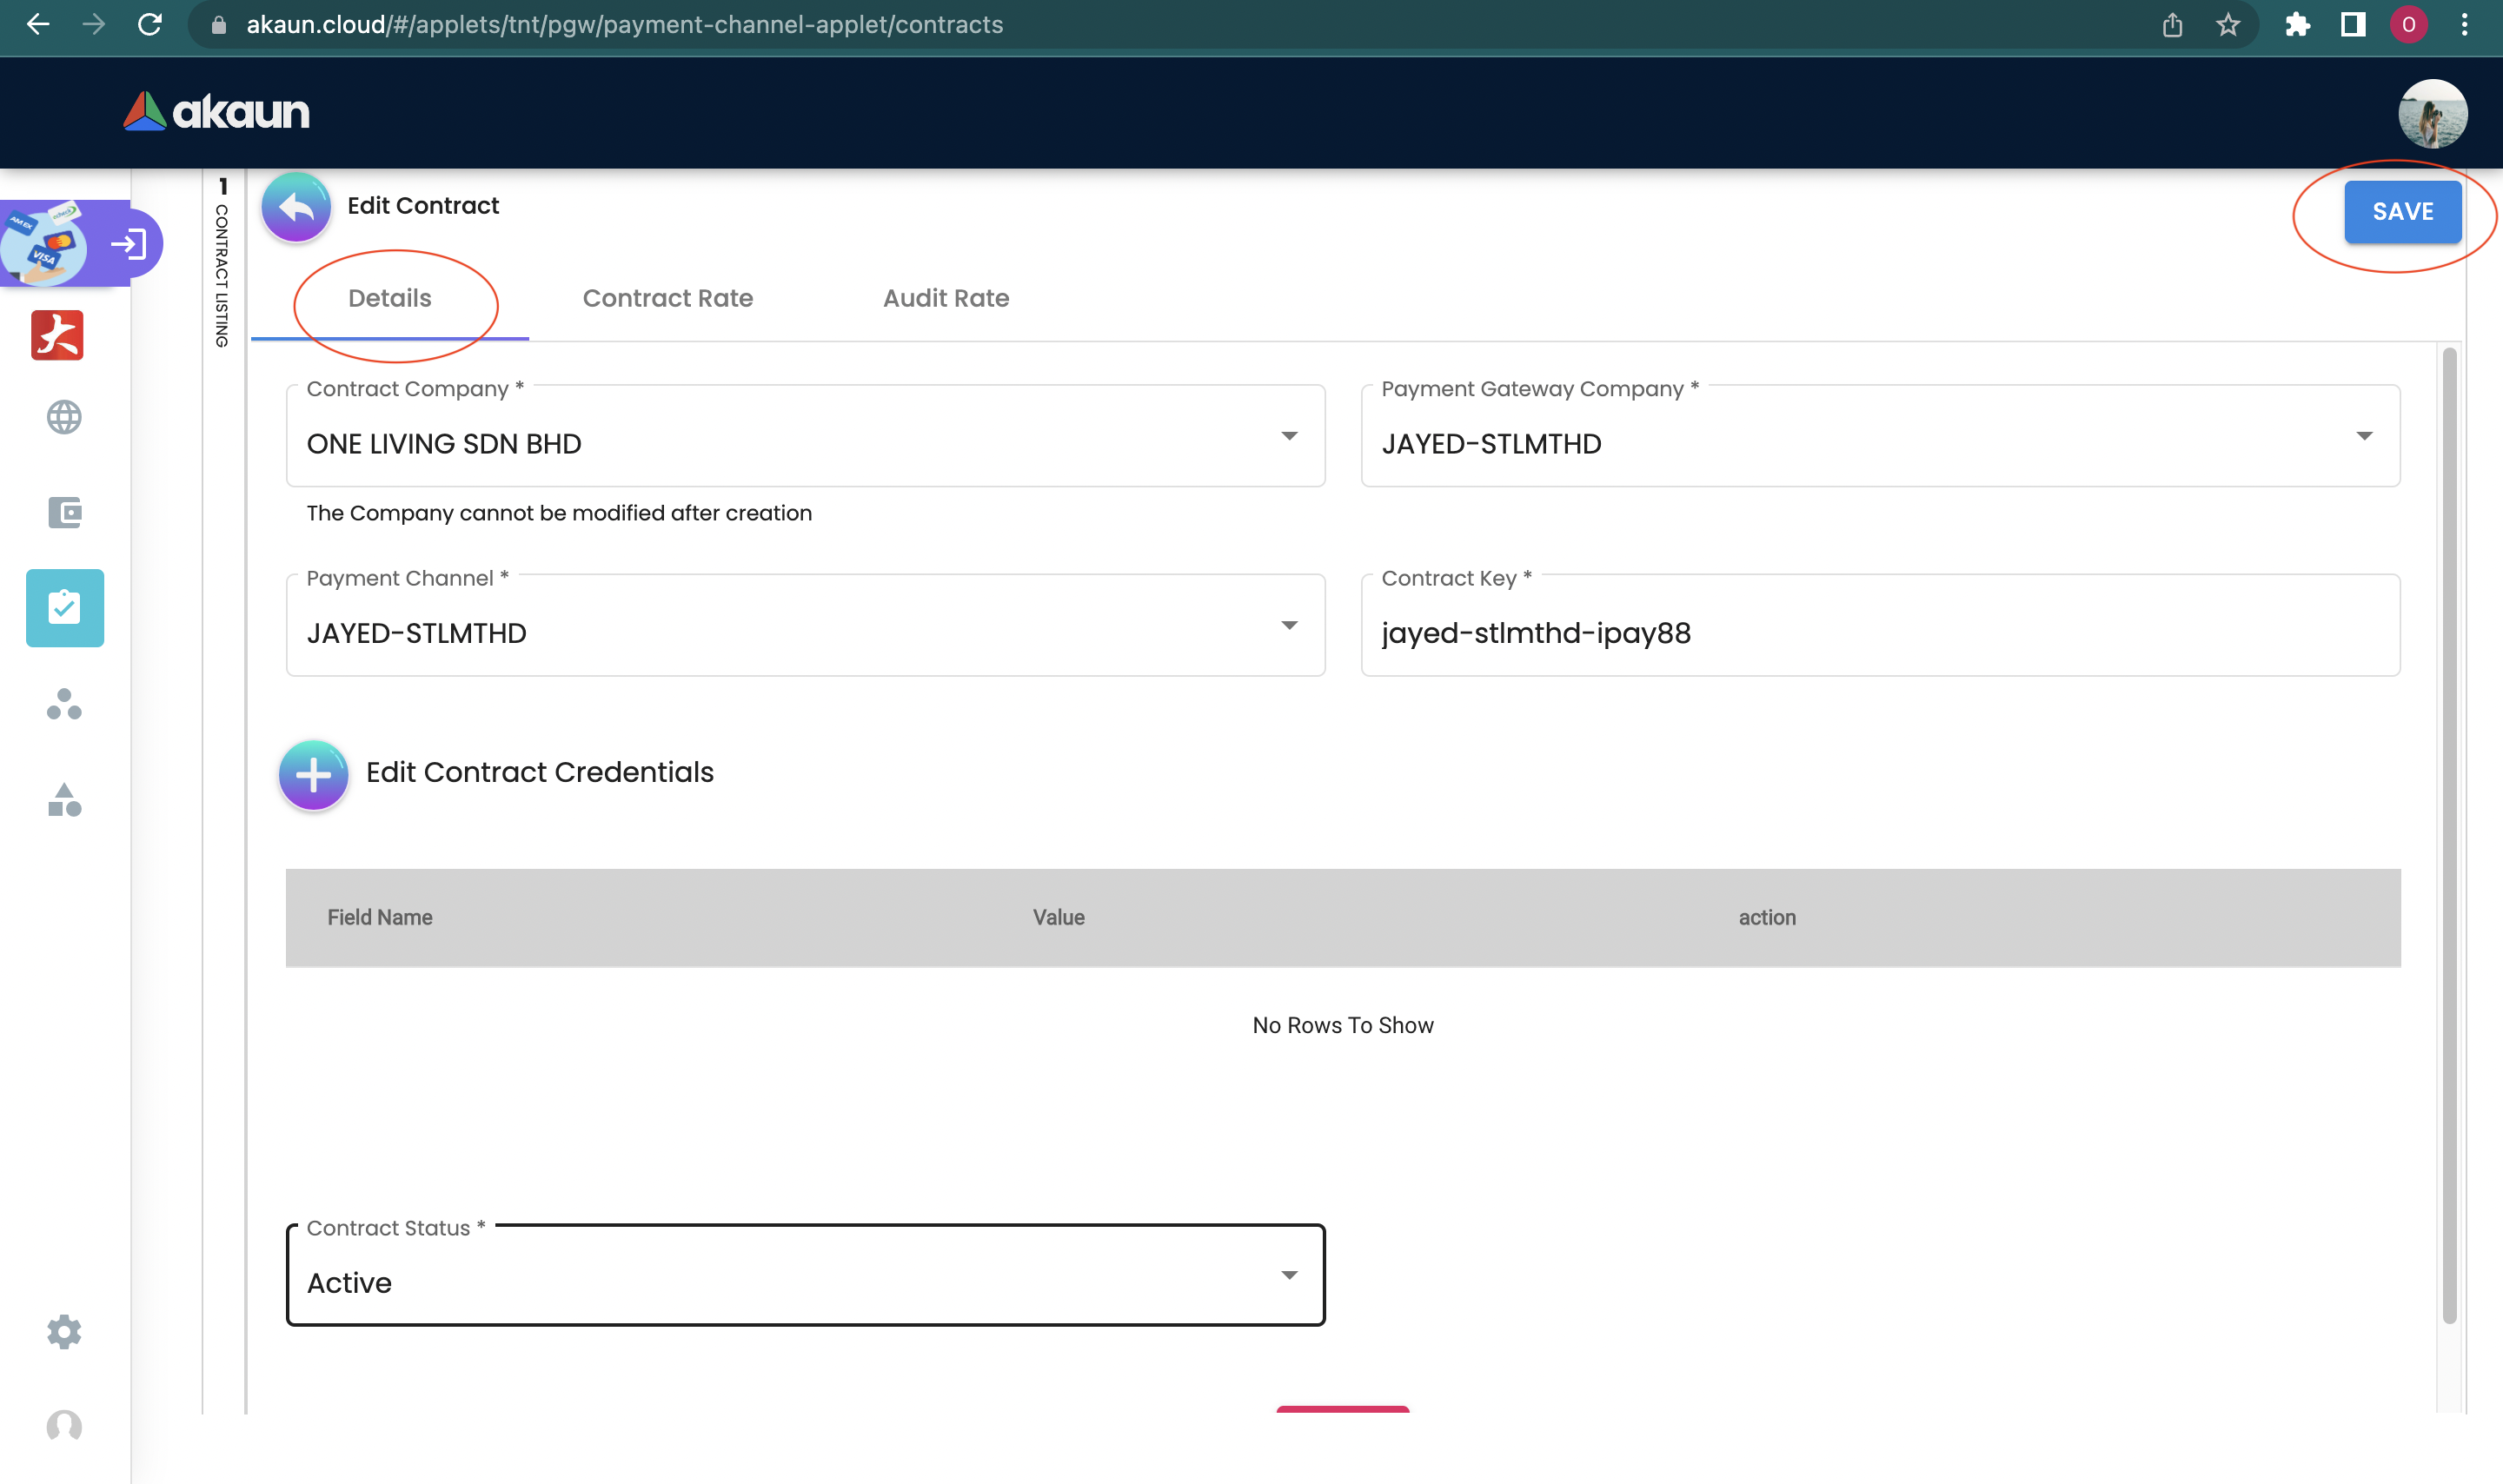Expand the Contract Company dropdown
The image size is (2503, 1484).
click(1289, 436)
